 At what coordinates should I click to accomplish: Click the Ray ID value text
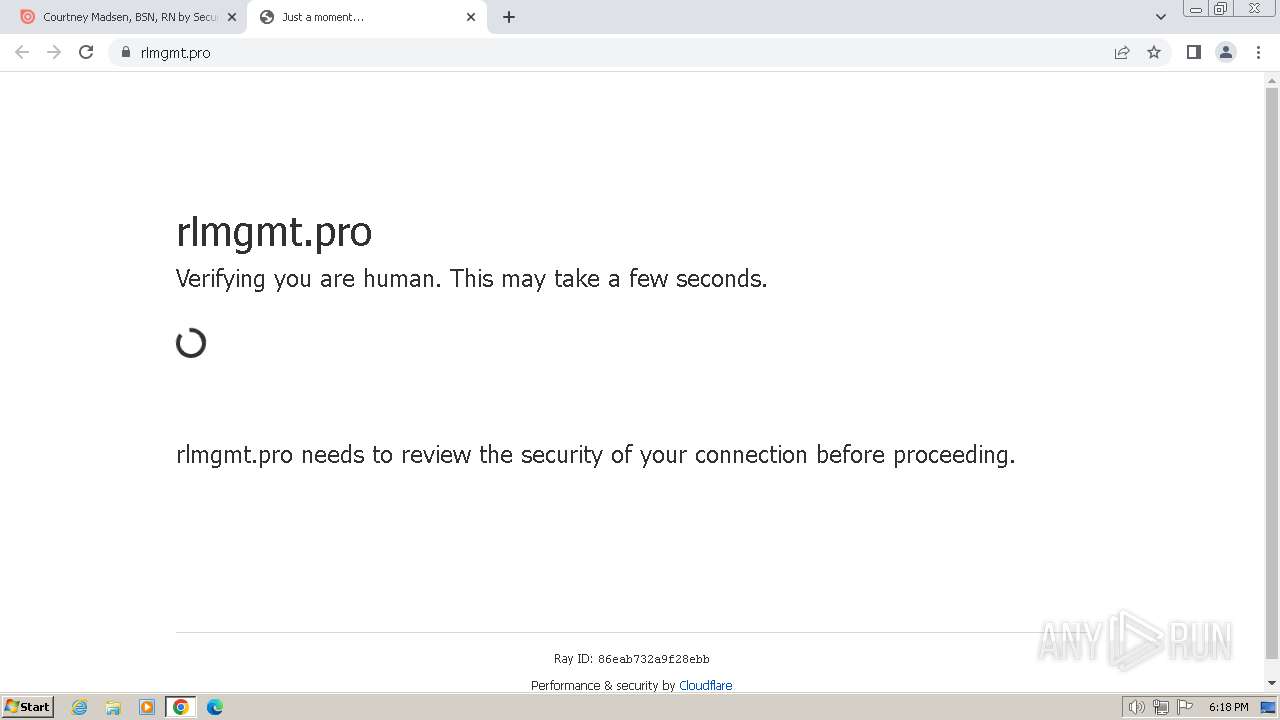pos(653,659)
